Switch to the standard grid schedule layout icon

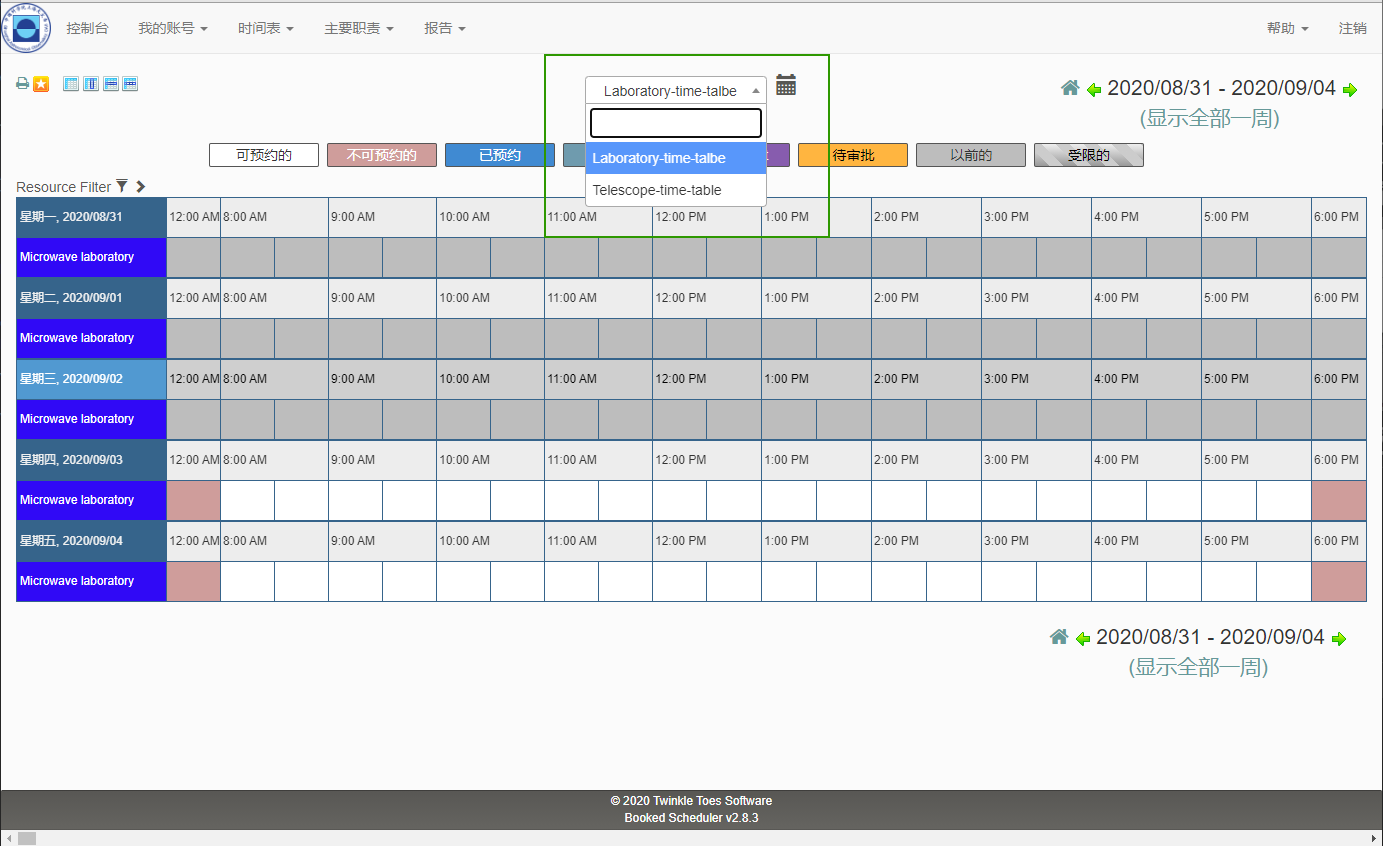pos(71,84)
